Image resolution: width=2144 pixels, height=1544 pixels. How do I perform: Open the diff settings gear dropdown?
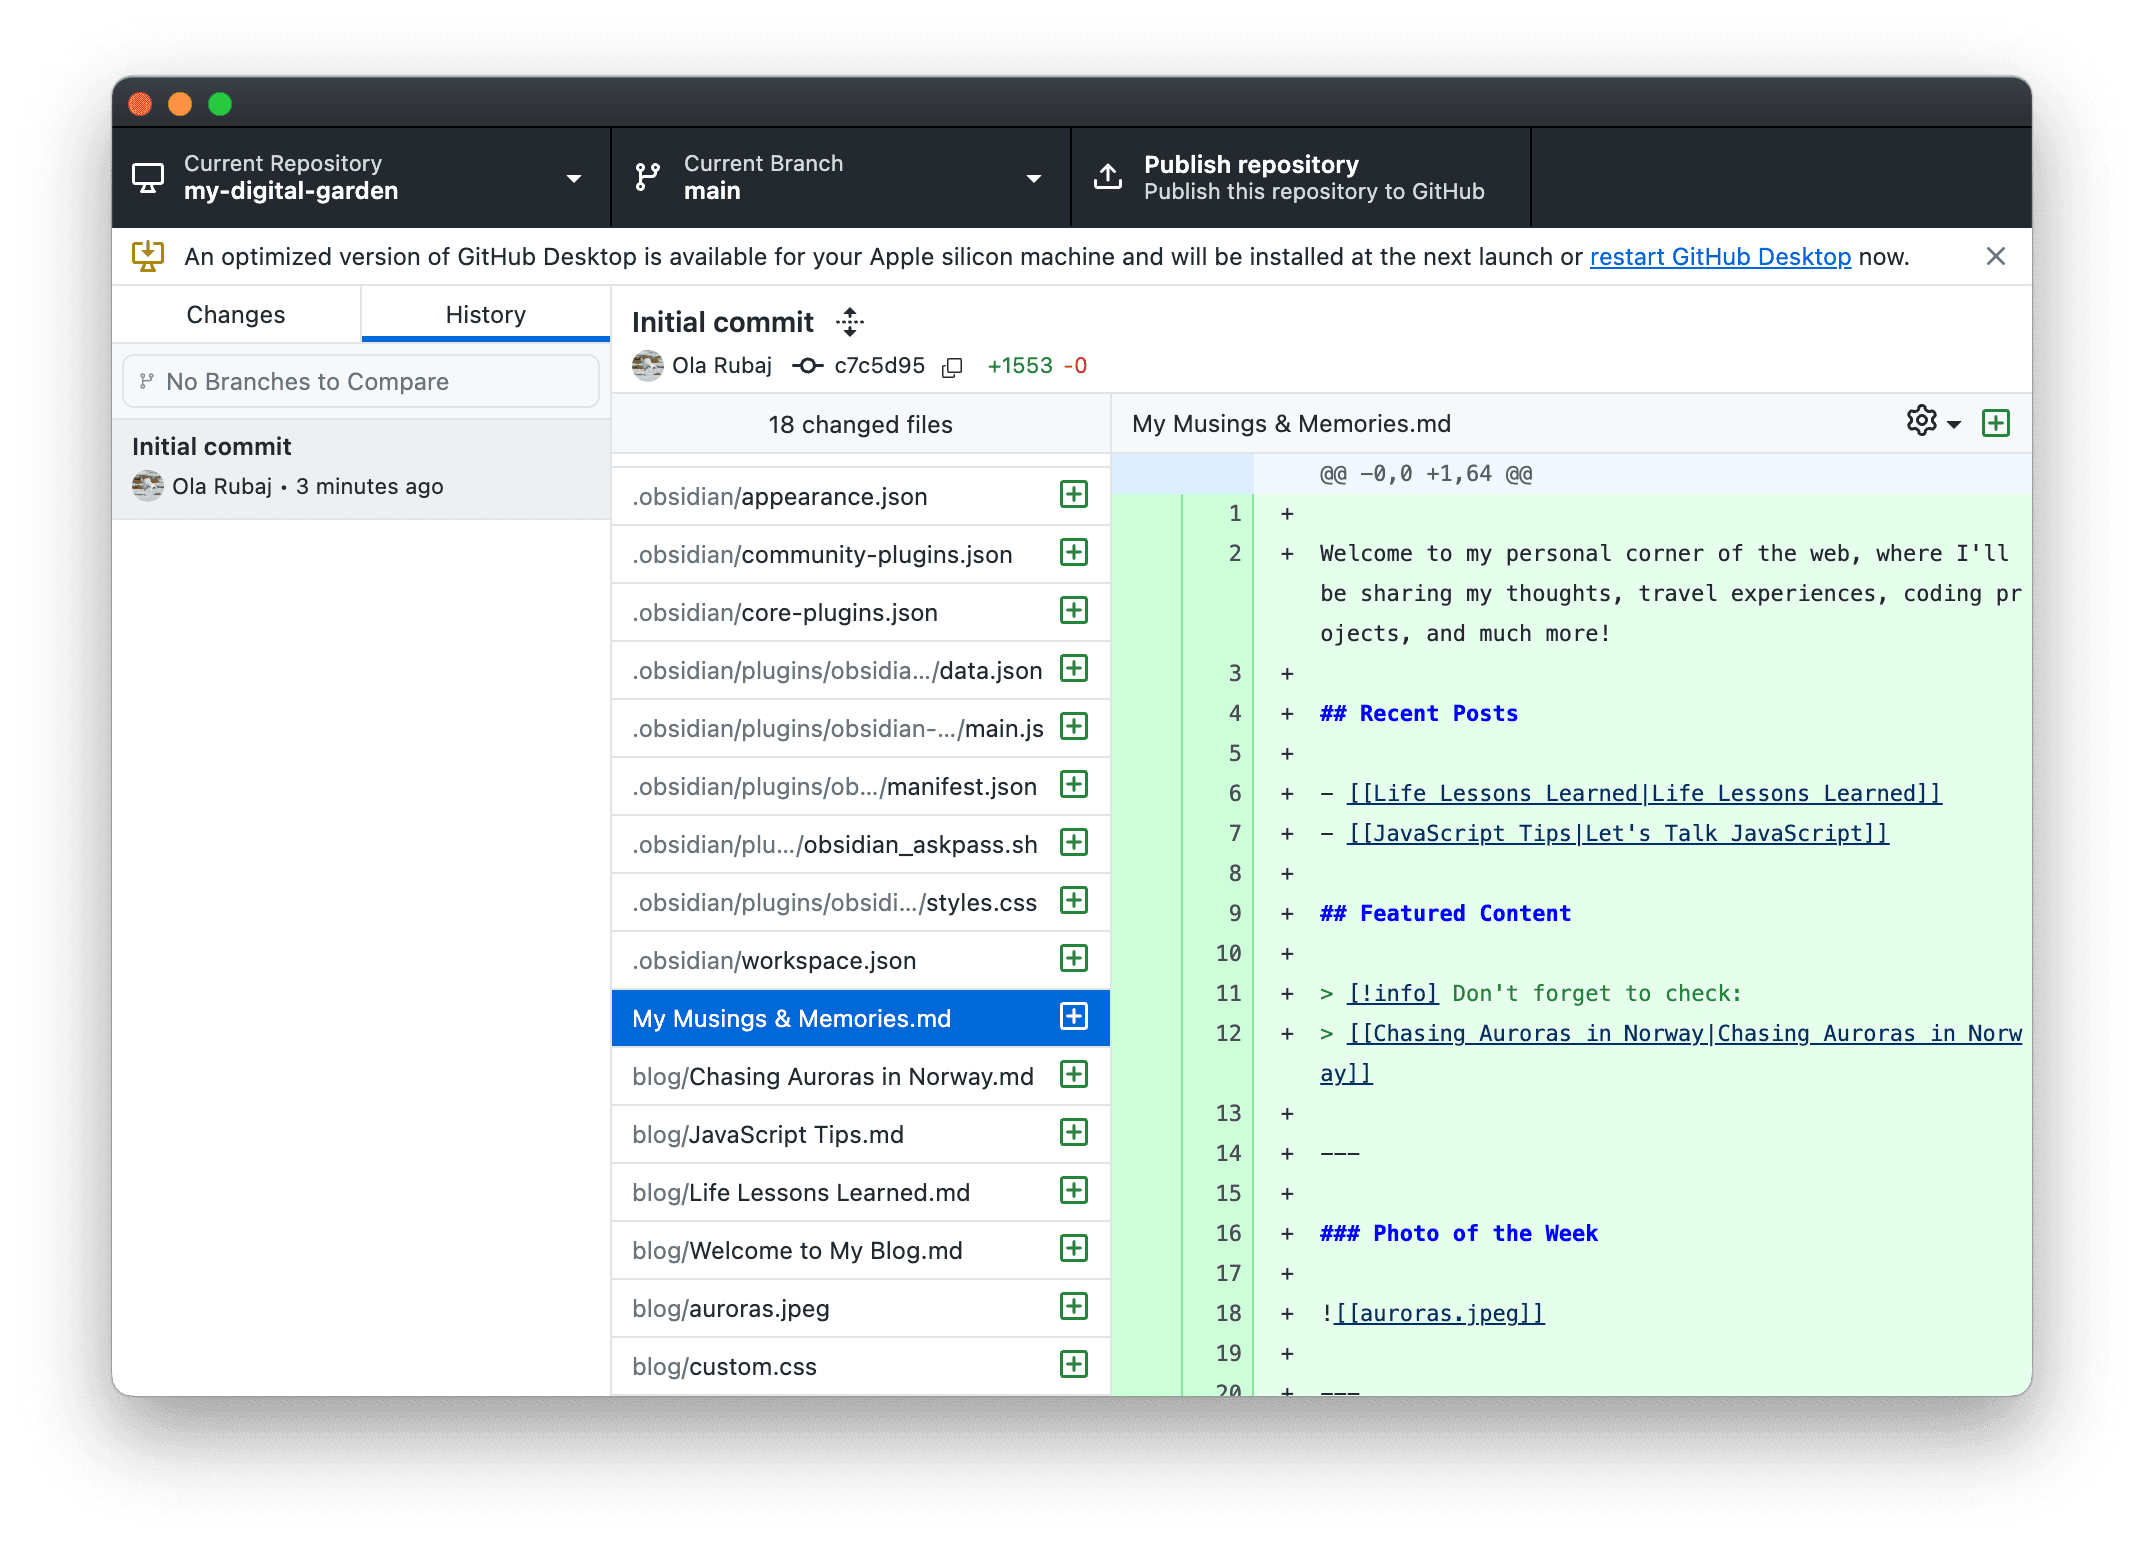tap(1933, 422)
